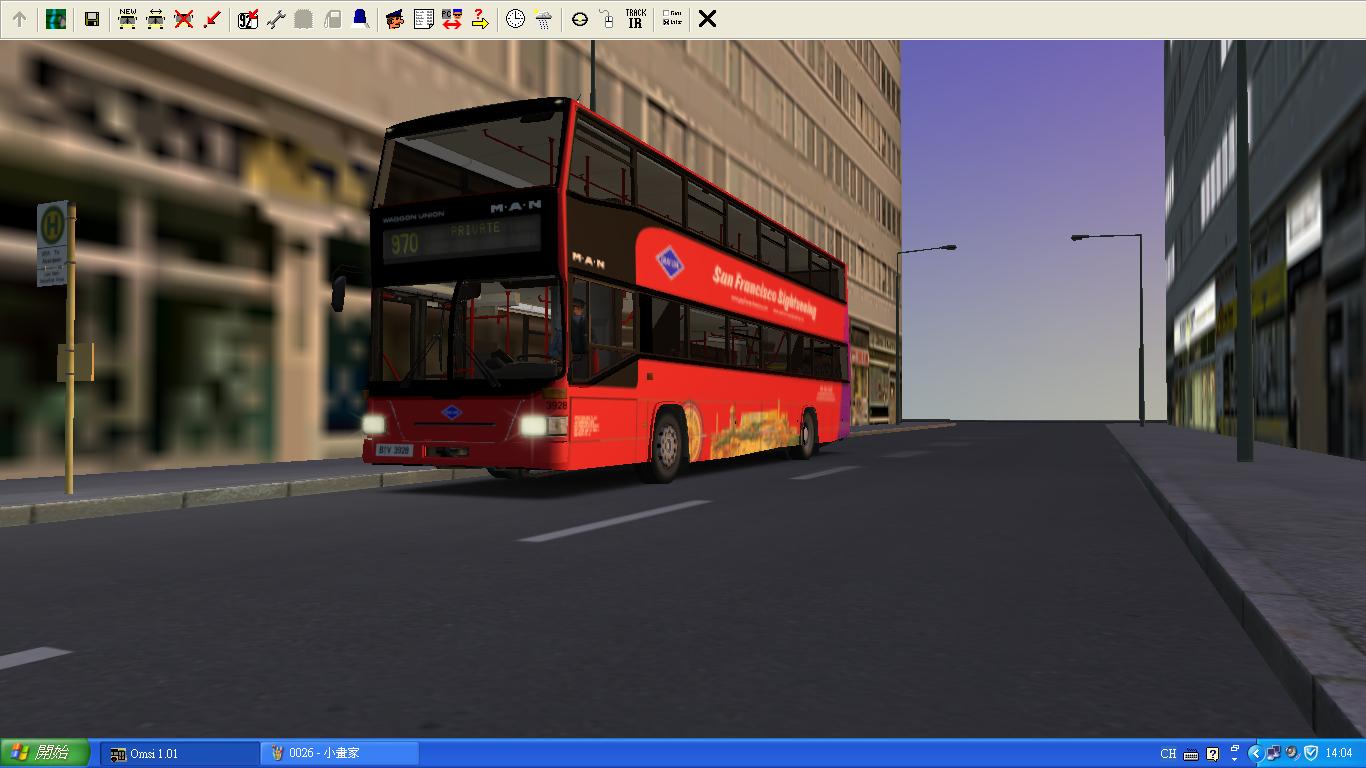Viewport: 1366px width, 768px height.
Task: Switch to Omsi 1.01 taskbar button
Action: pos(180,753)
